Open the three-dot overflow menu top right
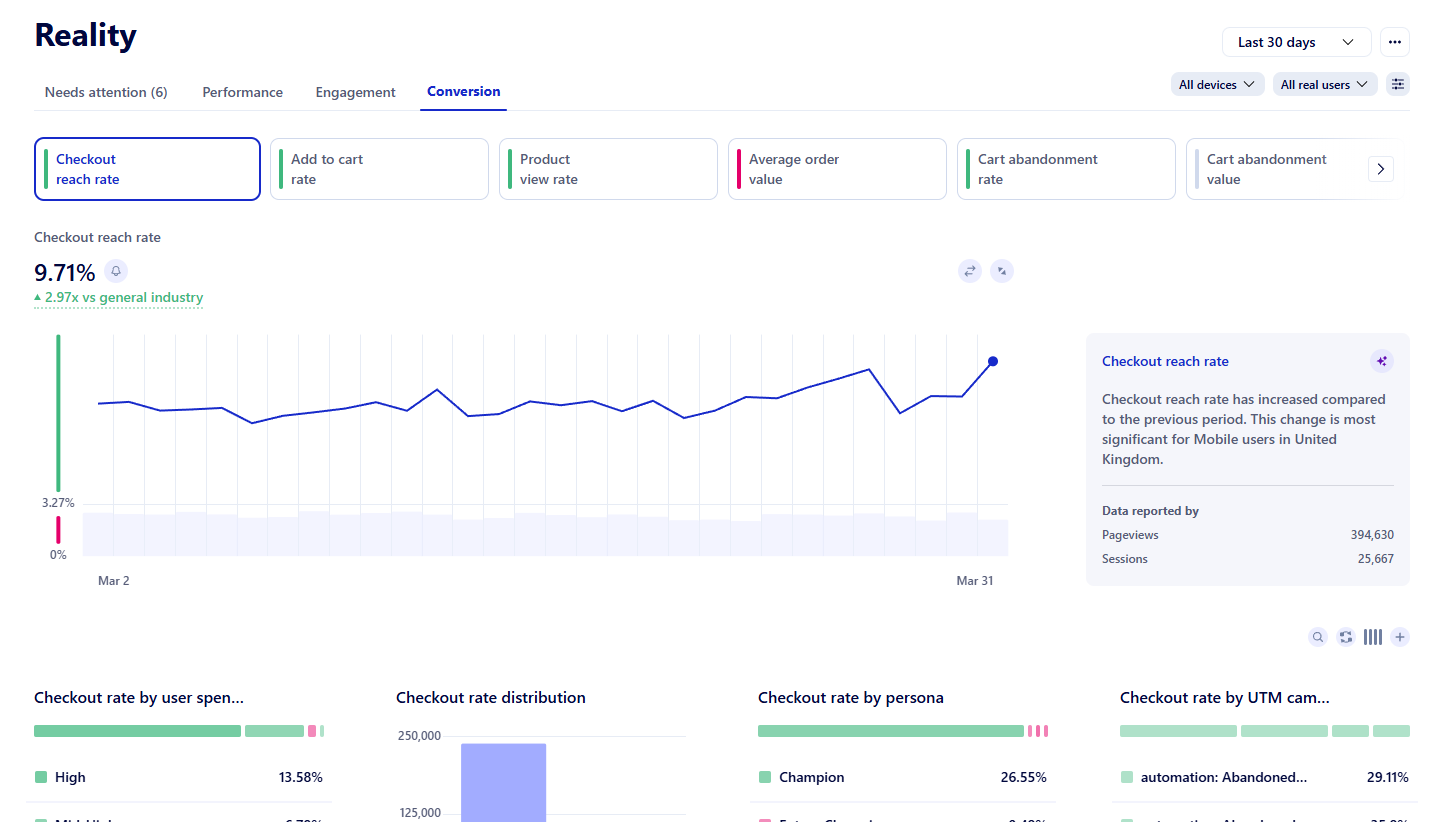This screenshot has height=822, width=1450. coord(1394,41)
